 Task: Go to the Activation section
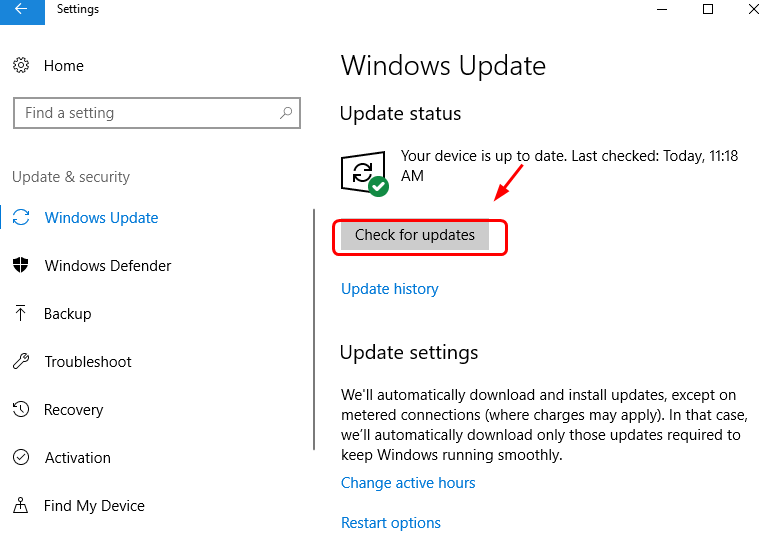(78, 458)
